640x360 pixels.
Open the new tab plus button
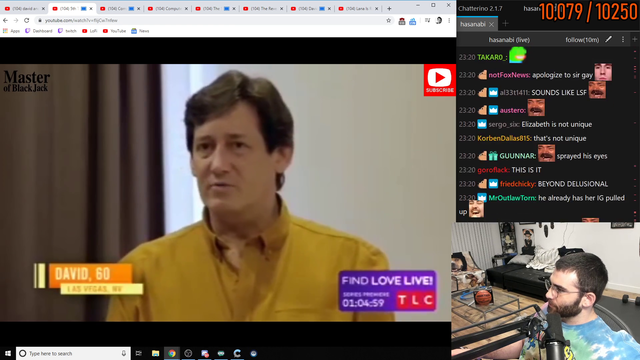(x=389, y=9)
